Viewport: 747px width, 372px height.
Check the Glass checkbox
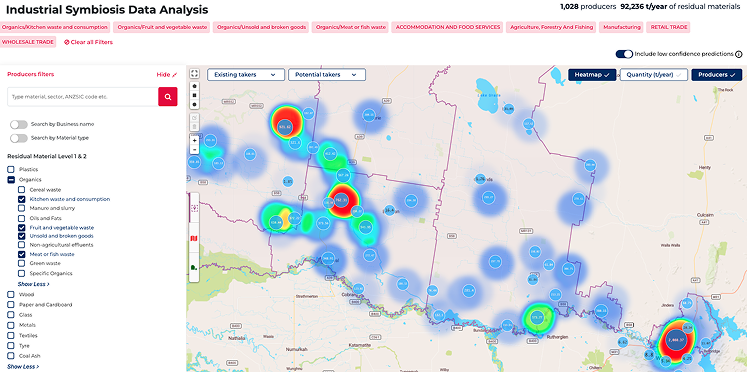pos(10,315)
